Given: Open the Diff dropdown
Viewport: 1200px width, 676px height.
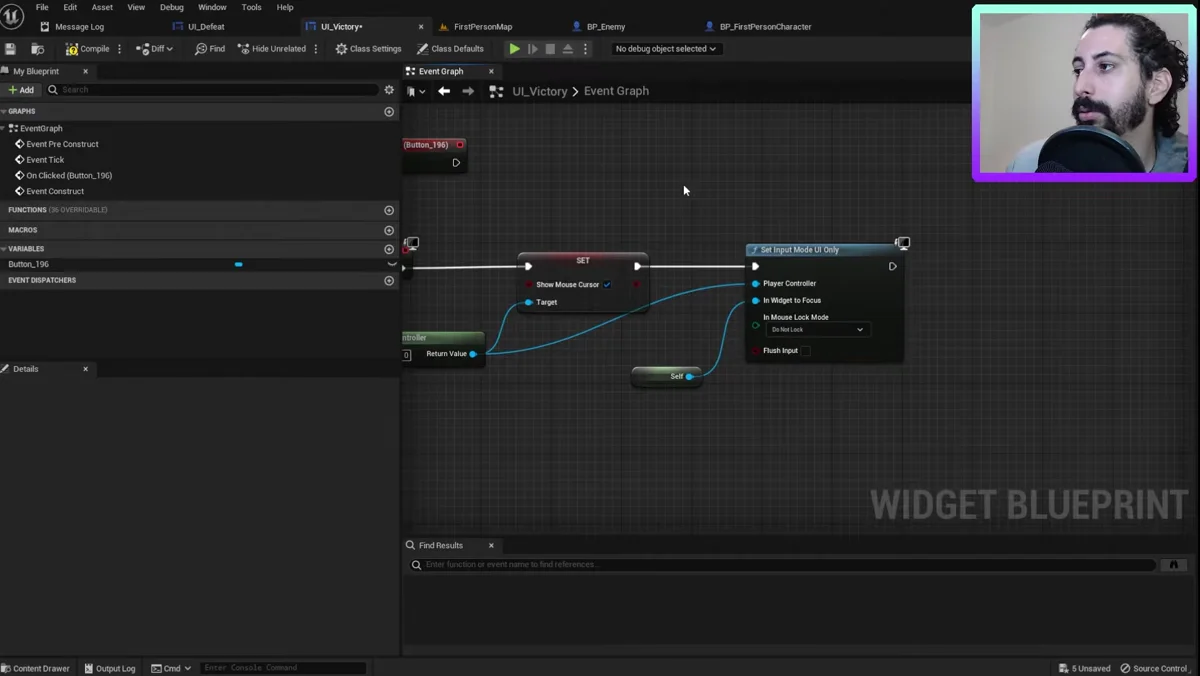Looking at the screenshot, I should (155, 49).
